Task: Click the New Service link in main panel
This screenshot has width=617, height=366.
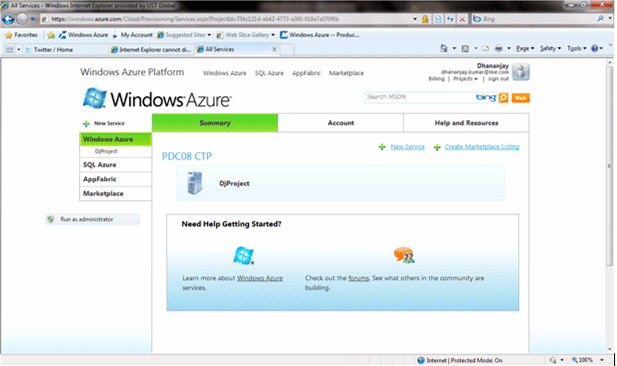Action: pyautogui.click(x=408, y=147)
